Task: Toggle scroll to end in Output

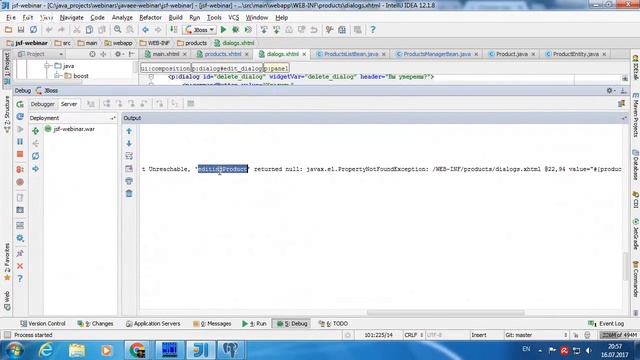Action: pos(129,169)
